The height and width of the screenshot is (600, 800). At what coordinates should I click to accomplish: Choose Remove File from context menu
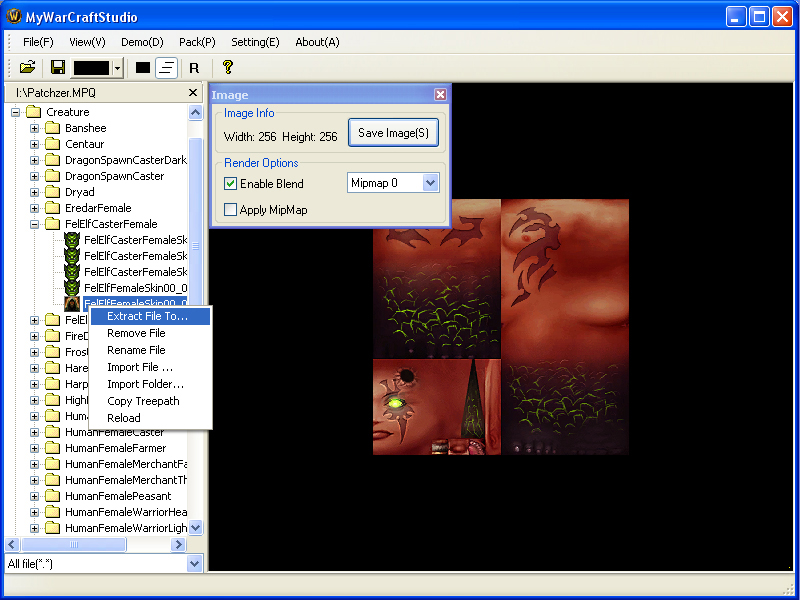pyautogui.click(x=150, y=333)
